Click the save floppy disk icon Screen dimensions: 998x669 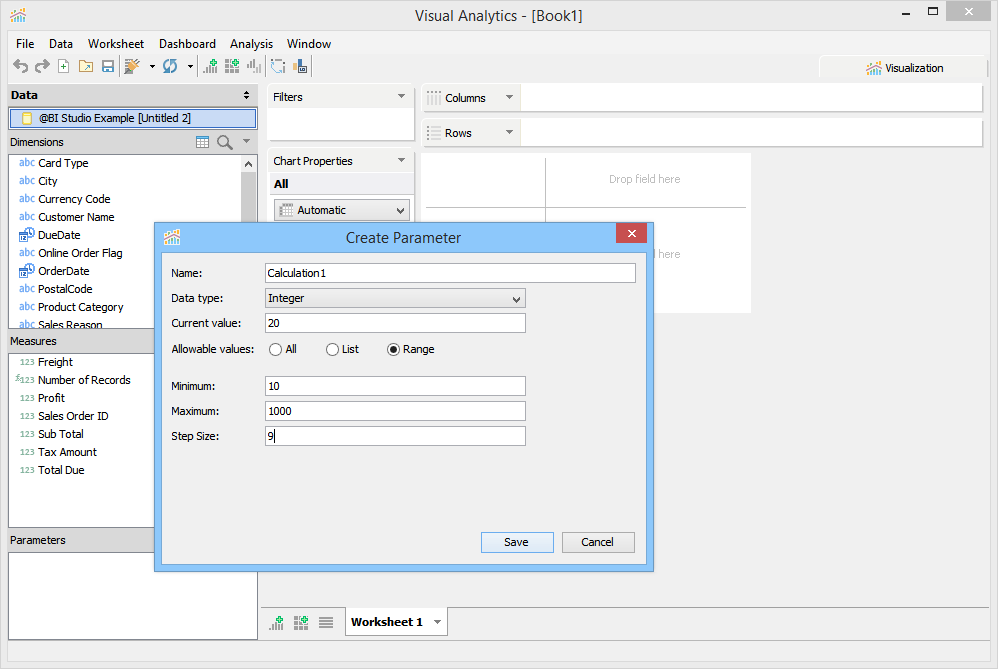(108, 66)
